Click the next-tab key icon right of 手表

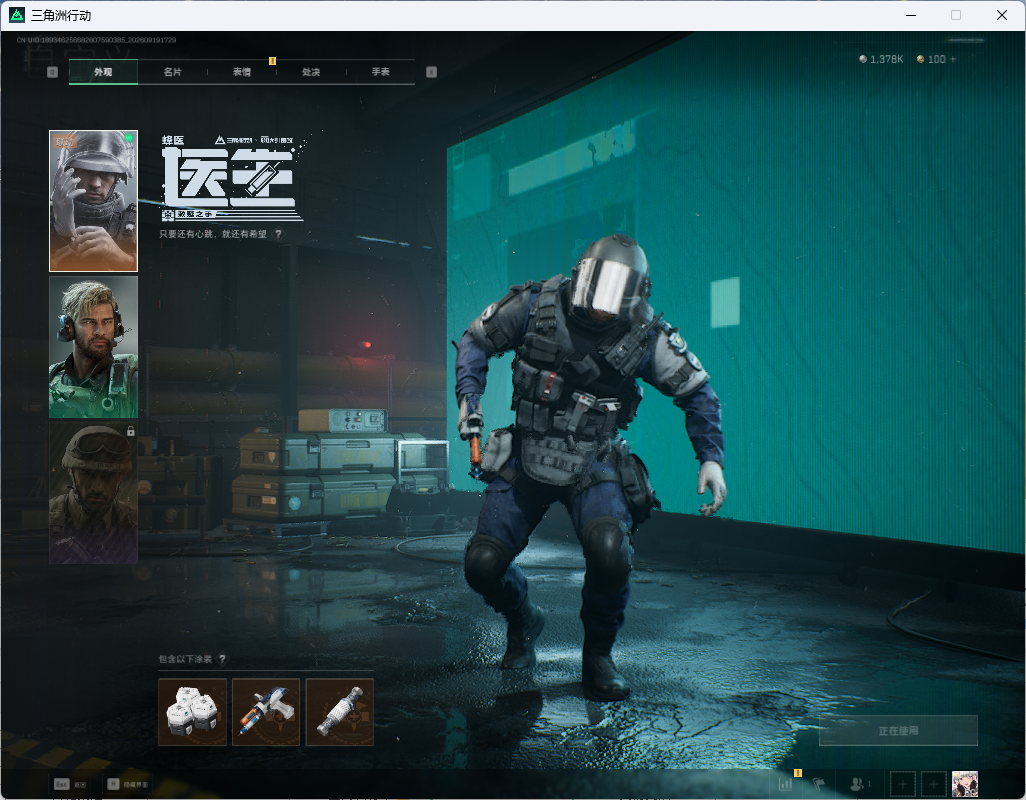[431, 72]
